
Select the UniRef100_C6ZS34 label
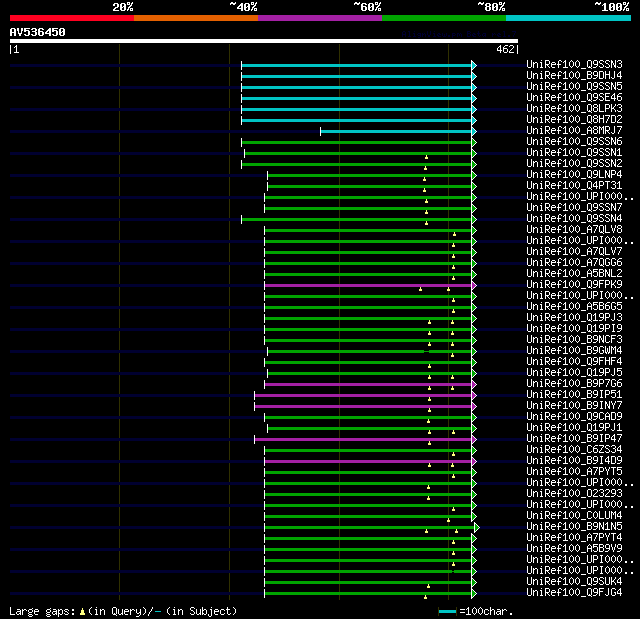[574, 450]
